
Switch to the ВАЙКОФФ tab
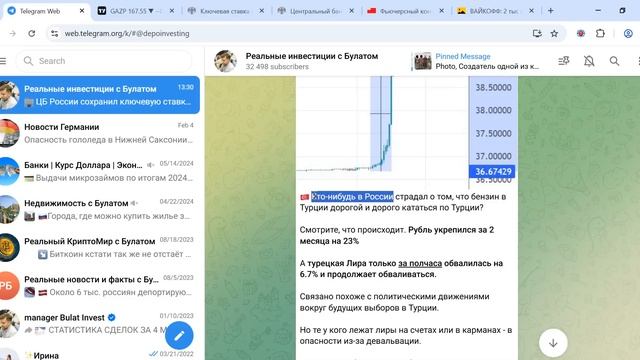click(494, 11)
